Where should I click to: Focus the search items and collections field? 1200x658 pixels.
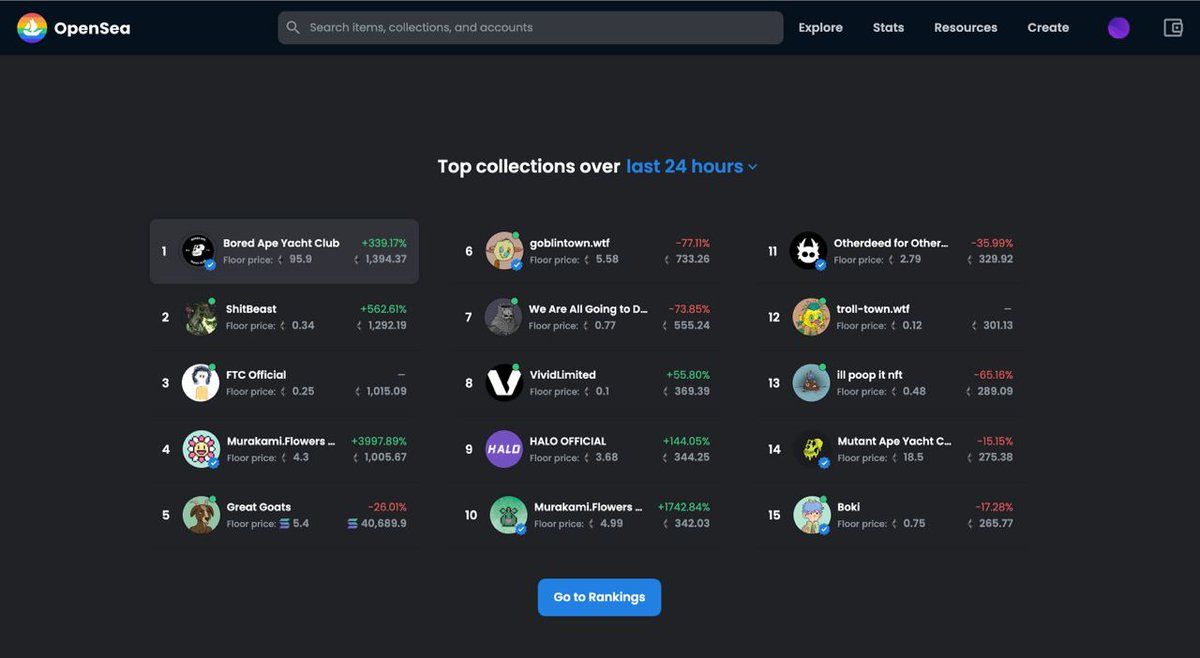pos(530,28)
